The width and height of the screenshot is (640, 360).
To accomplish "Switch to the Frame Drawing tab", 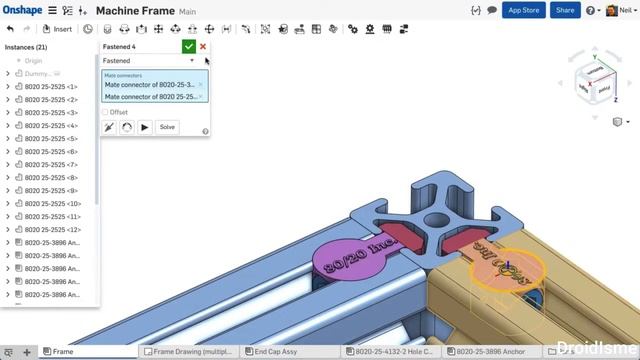I will coord(188,351).
